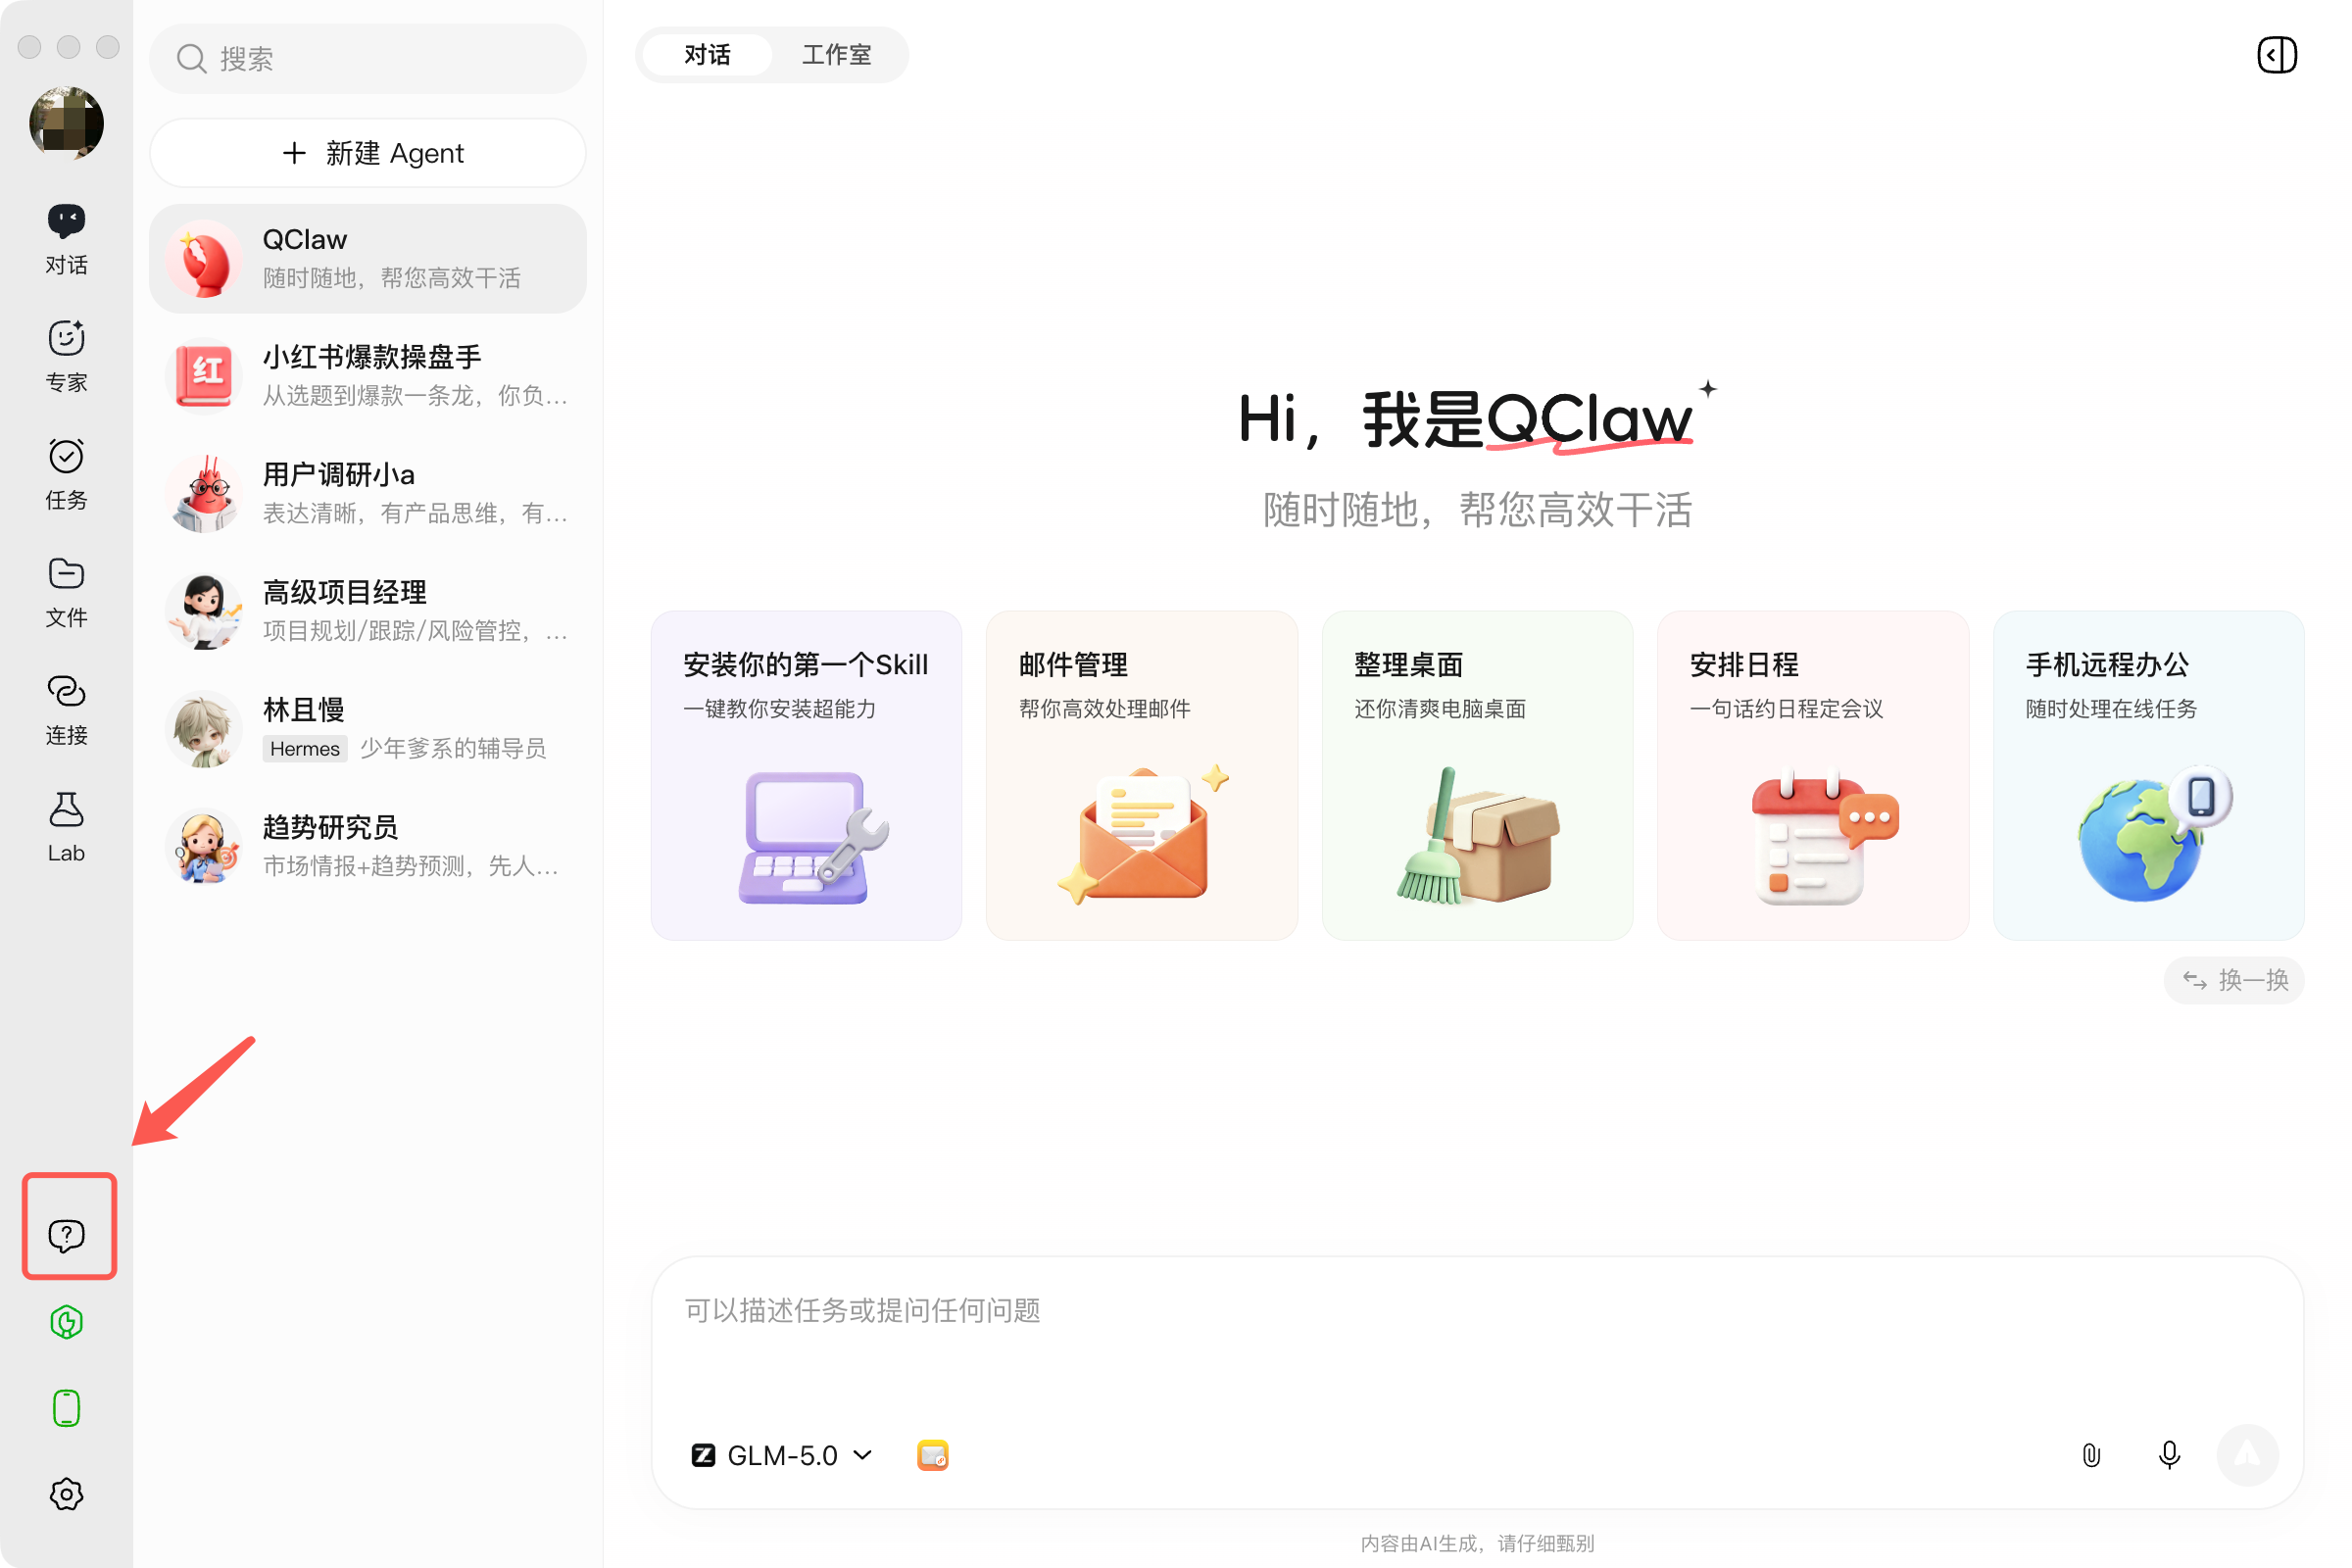Click the 林且慢 avatar
This screenshot has width=2352, height=1568.
coord(204,729)
